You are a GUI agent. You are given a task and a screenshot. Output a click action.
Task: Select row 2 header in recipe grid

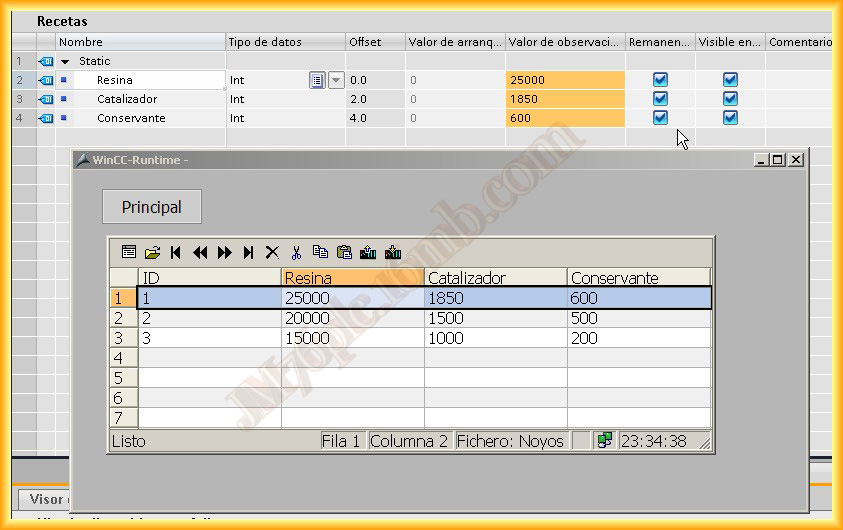click(124, 318)
